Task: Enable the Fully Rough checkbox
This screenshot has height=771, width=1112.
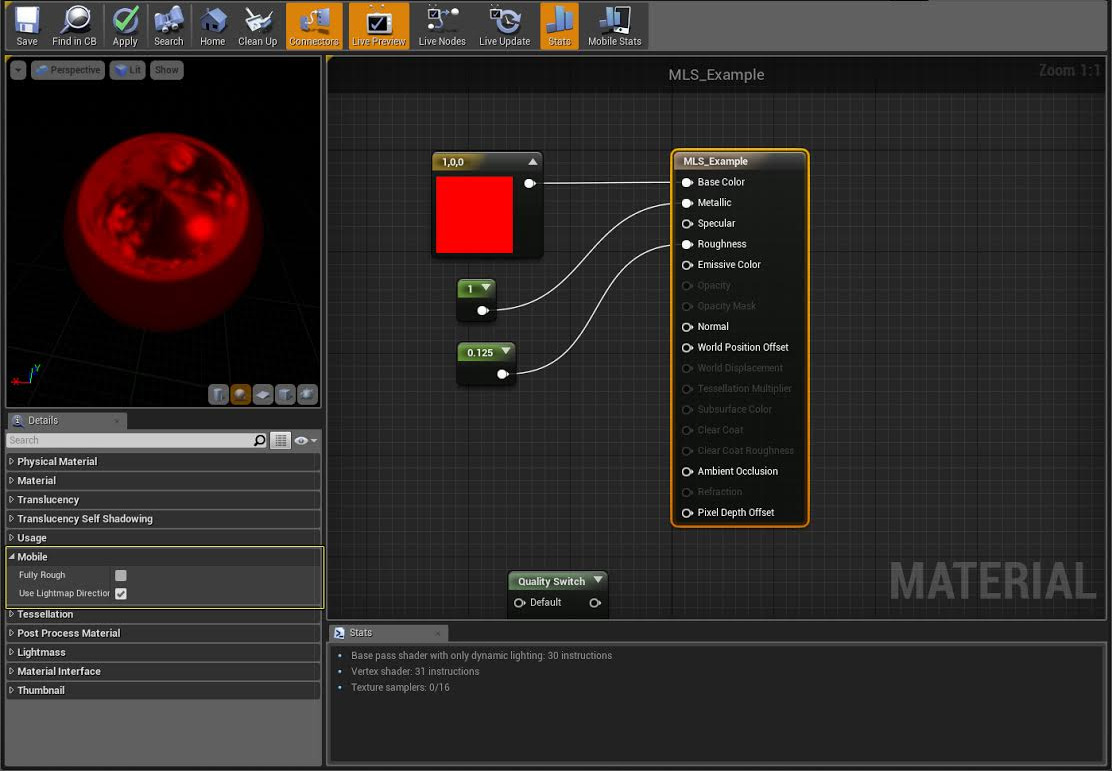Action: (121, 575)
